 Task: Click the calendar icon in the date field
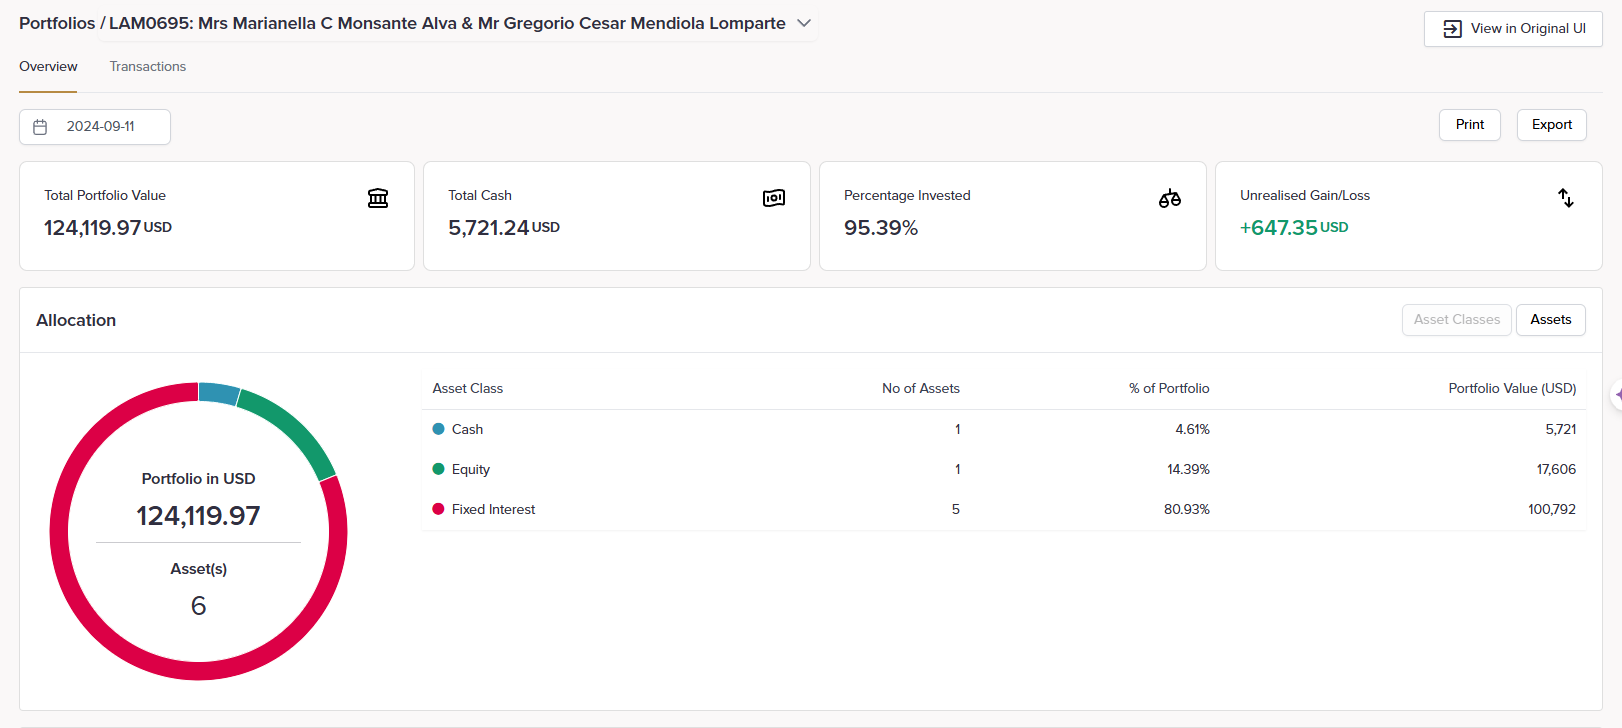point(41,127)
